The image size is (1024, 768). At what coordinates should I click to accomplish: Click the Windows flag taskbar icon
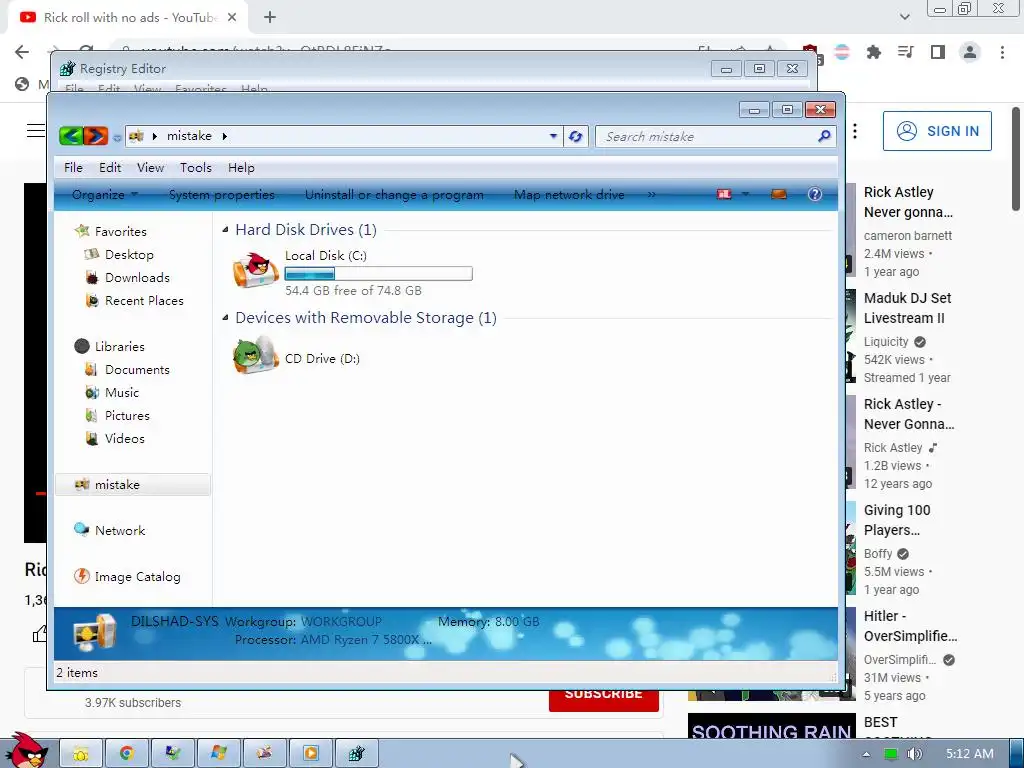[x=218, y=754]
